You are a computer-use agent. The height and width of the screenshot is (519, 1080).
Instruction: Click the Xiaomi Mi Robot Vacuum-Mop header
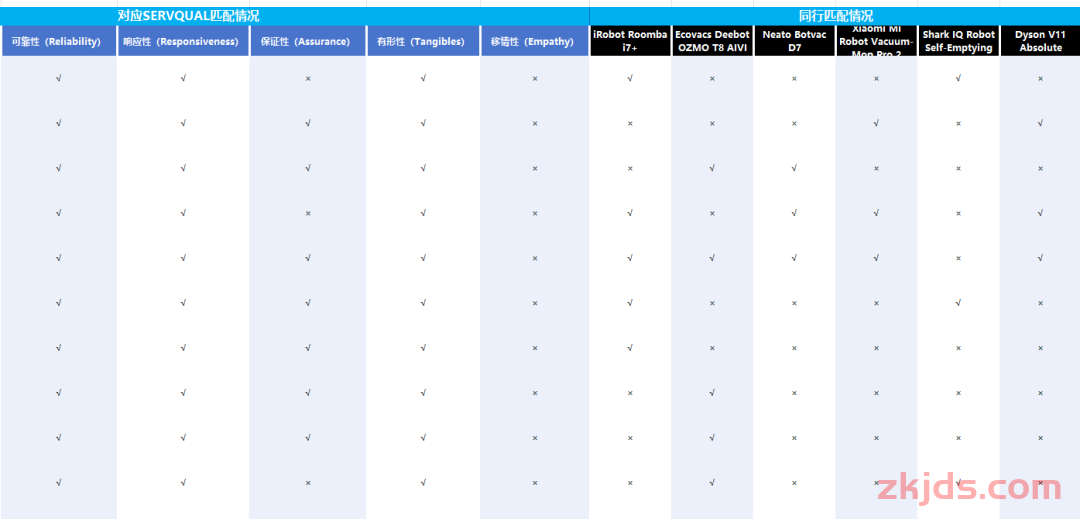tap(876, 41)
